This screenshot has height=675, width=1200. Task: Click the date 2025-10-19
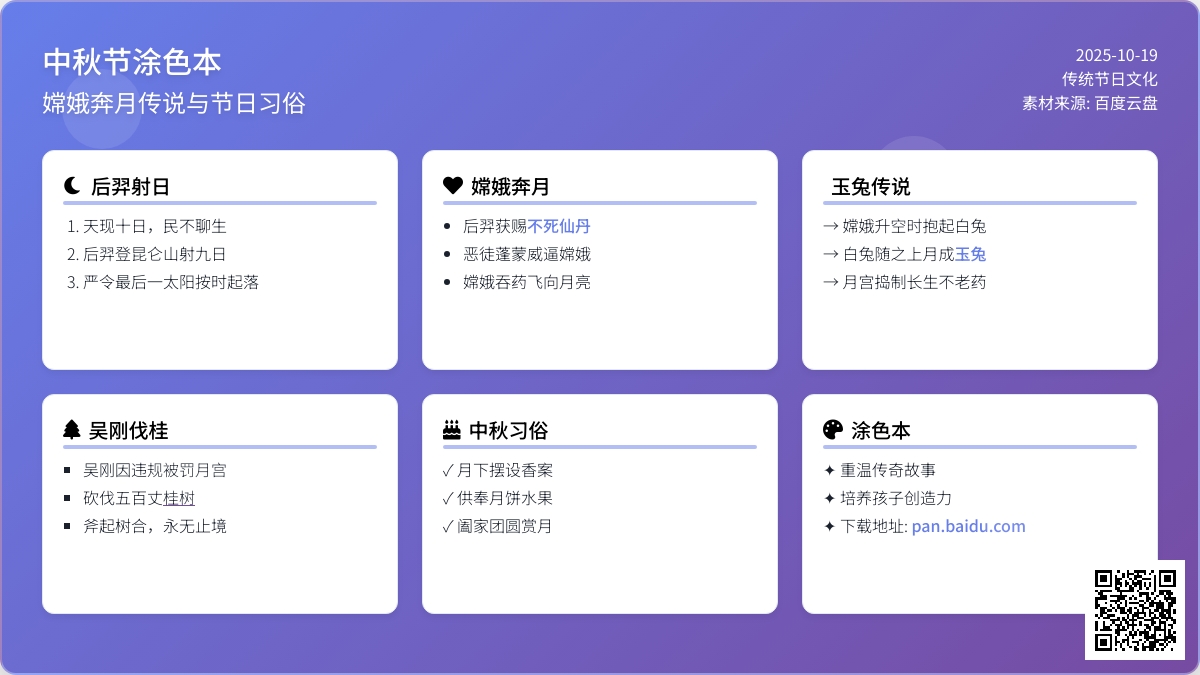tap(1116, 55)
